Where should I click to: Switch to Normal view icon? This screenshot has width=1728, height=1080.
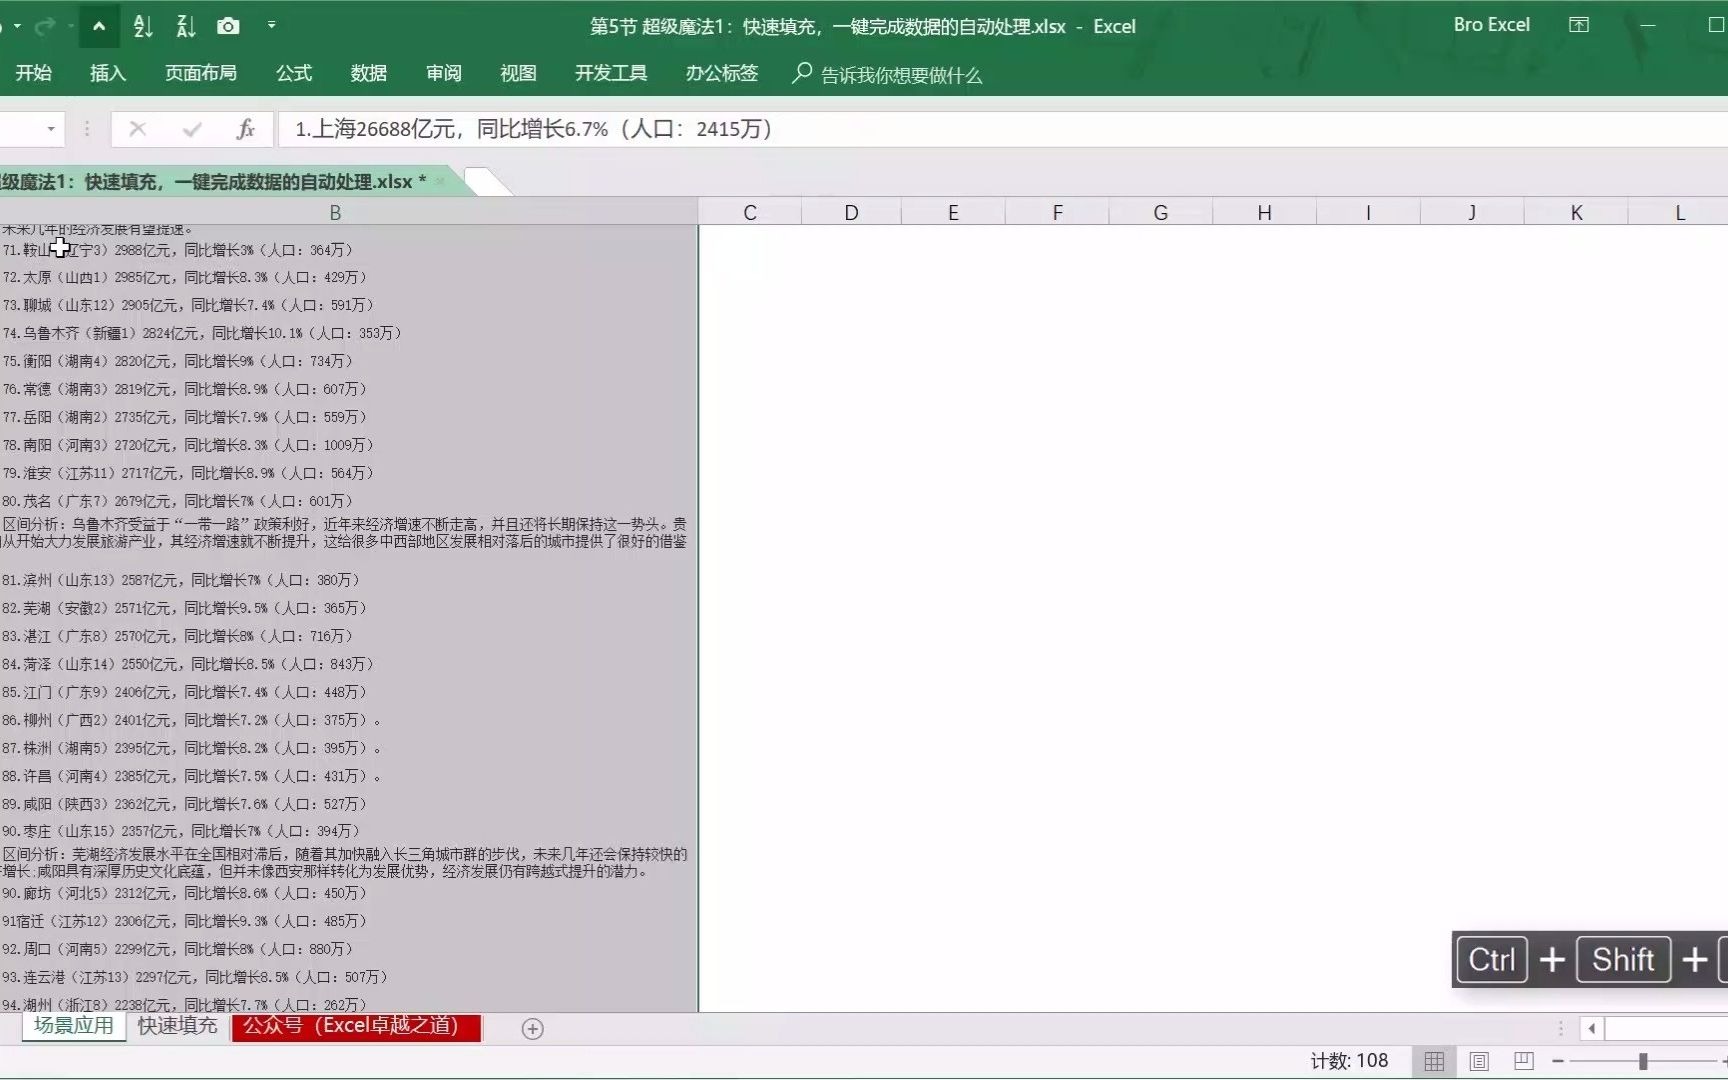click(1434, 1061)
